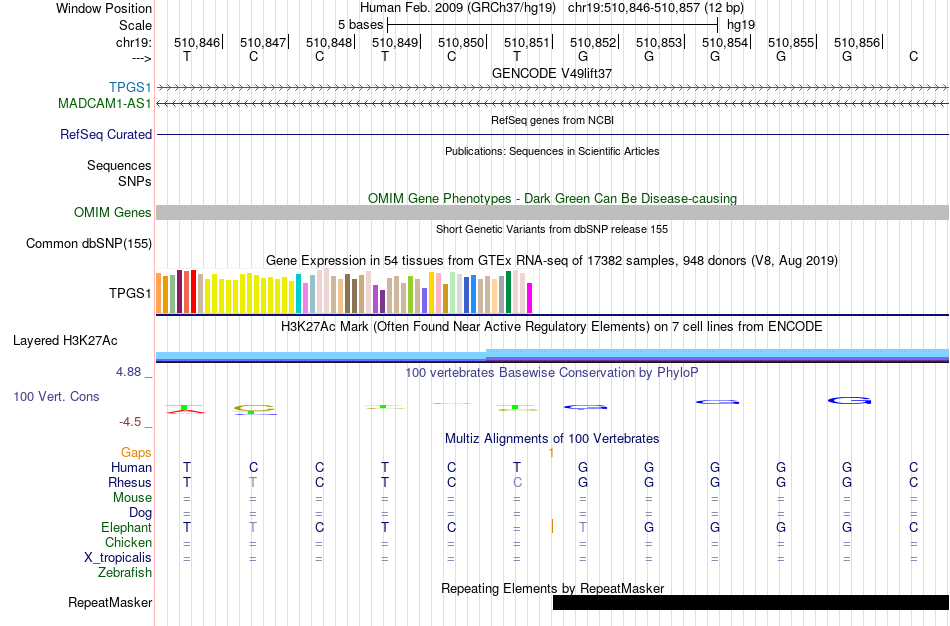
Task: Click the TPGS1 GTEx colored bar chart
Action: tap(344, 291)
